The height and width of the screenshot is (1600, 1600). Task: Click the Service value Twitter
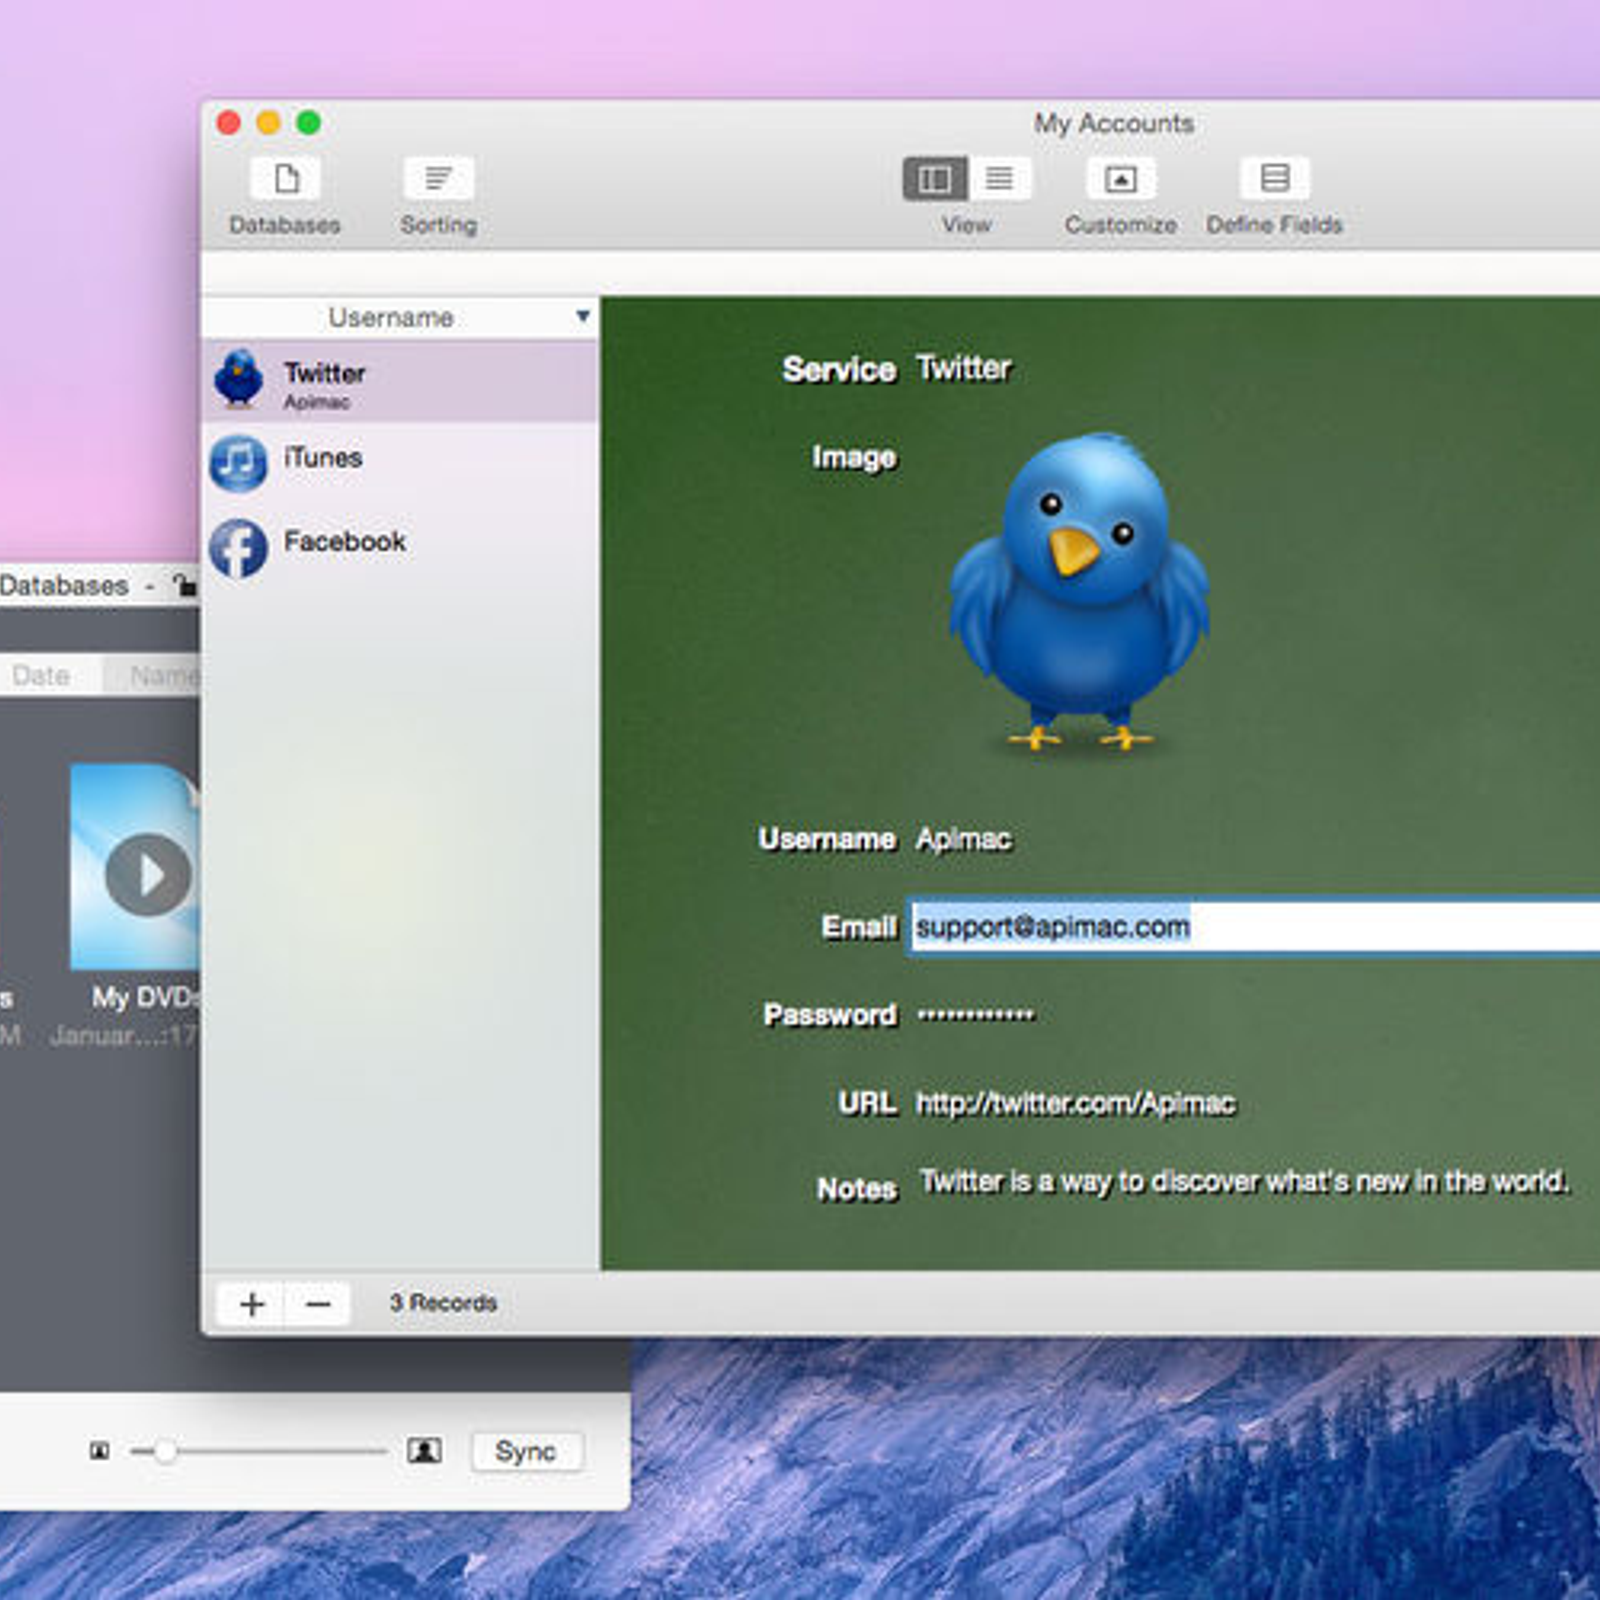964,368
